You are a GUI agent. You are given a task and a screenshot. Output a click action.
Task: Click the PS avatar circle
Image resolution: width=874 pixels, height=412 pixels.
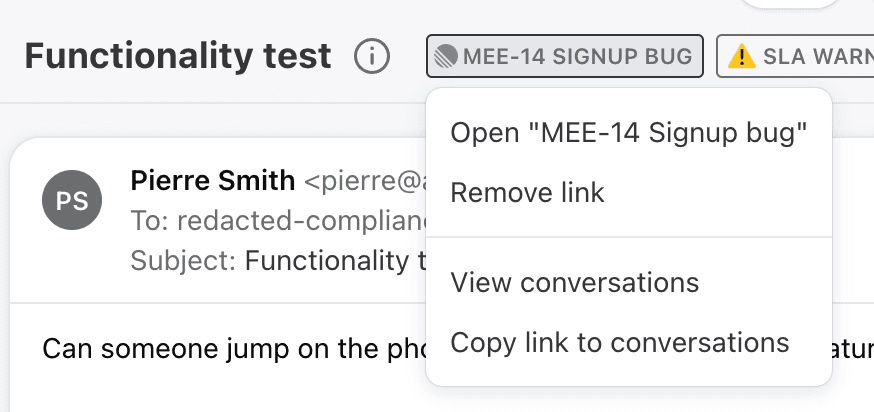[x=72, y=200]
